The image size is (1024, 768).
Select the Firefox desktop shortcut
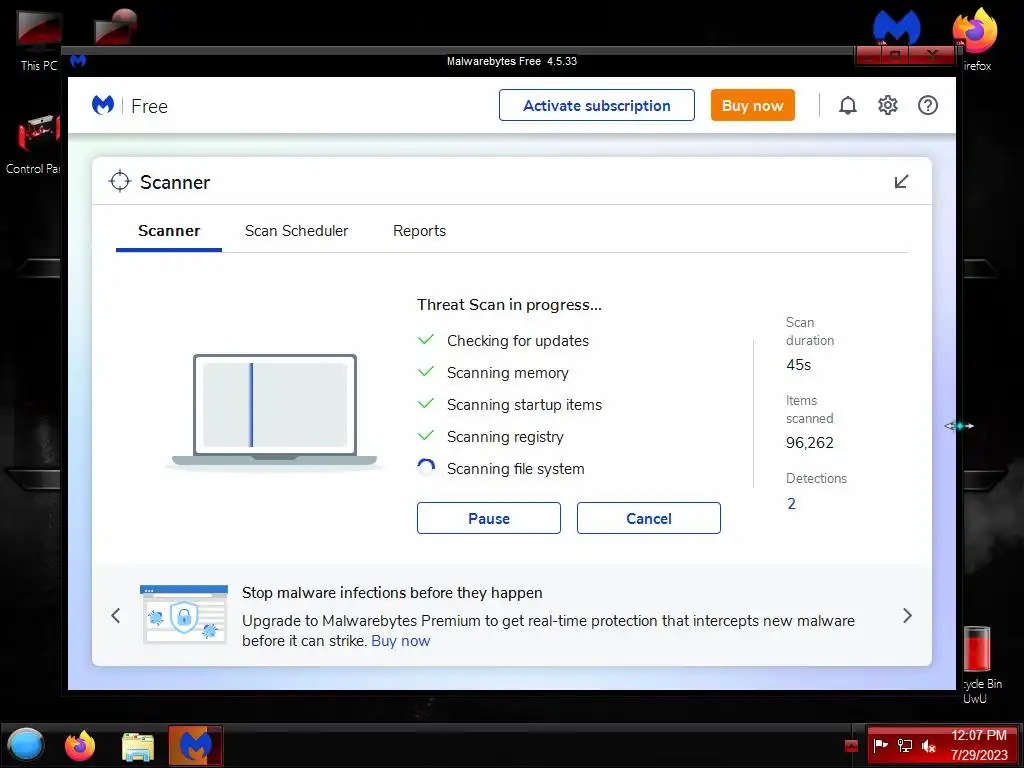(975, 39)
